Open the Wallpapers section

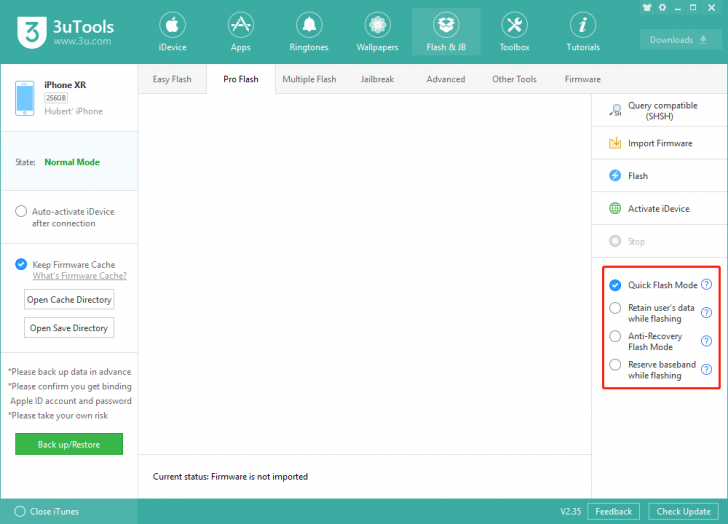[x=377, y=32]
